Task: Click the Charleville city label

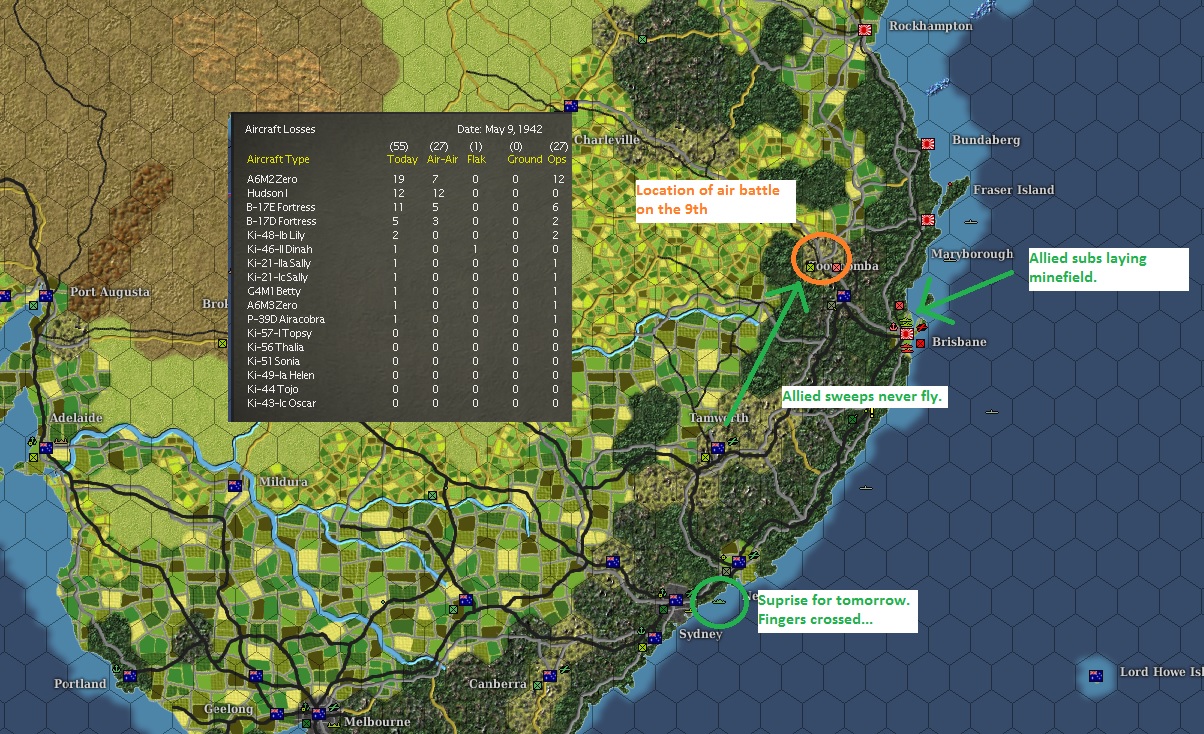Action: click(606, 140)
